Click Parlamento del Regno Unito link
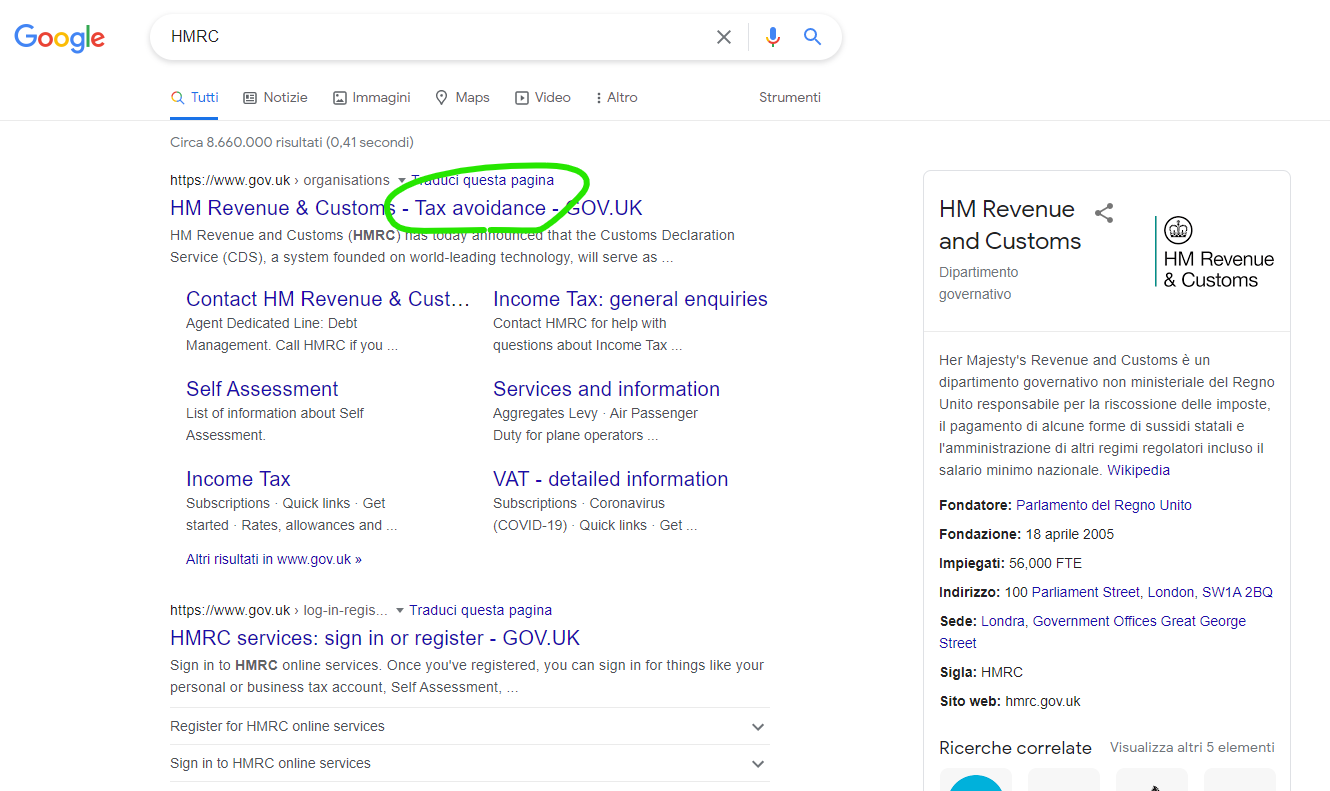Screen dimensions: 1330x791 1104,505
